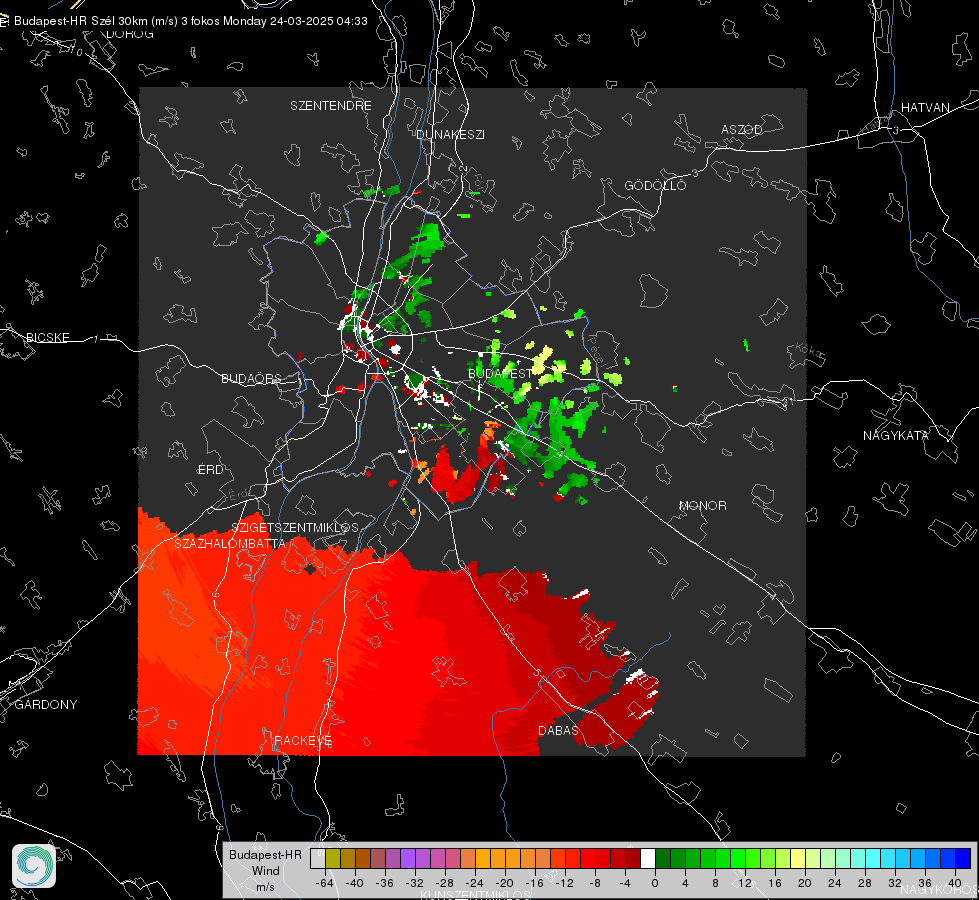Click the BUDAPEST city label
The image size is (979, 900).
coord(500,373)
